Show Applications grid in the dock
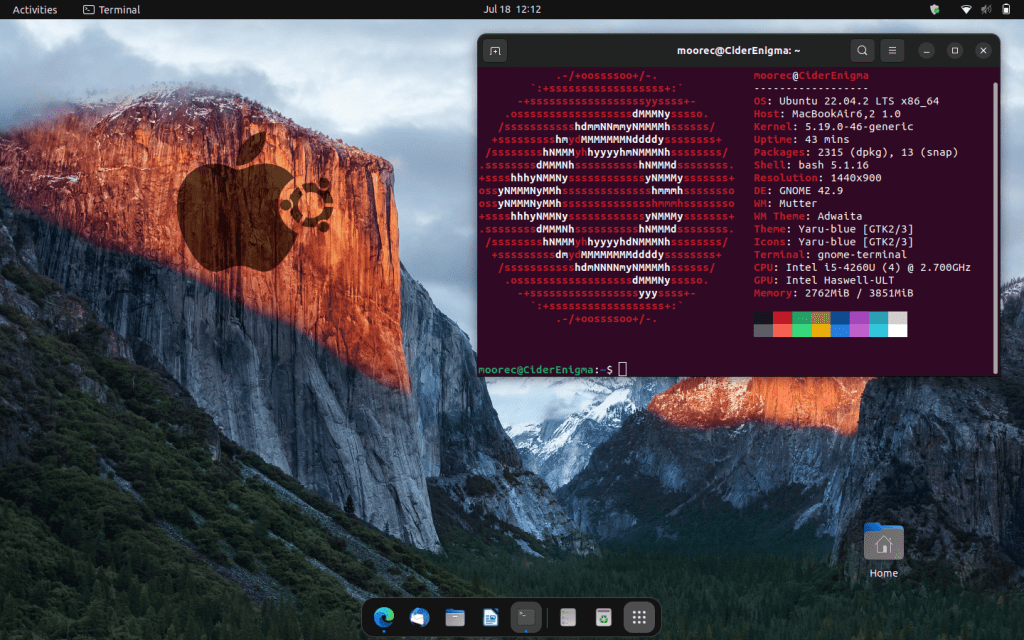This screenshot has width=1024, height=640. (x=640, y=618)
